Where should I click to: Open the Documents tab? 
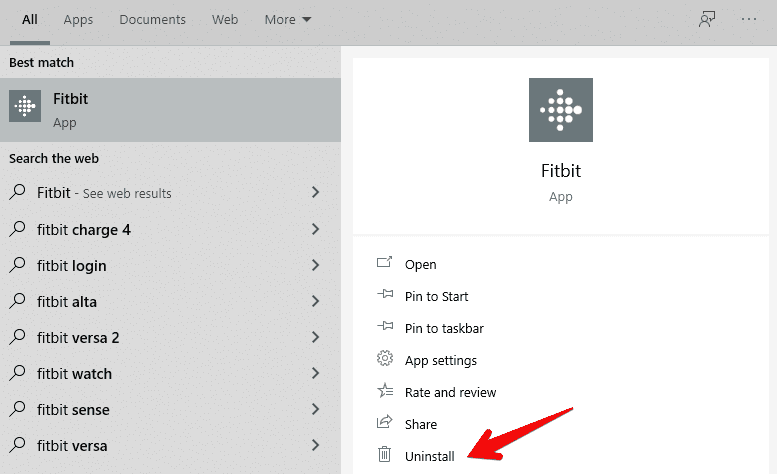tap(152, 20)
